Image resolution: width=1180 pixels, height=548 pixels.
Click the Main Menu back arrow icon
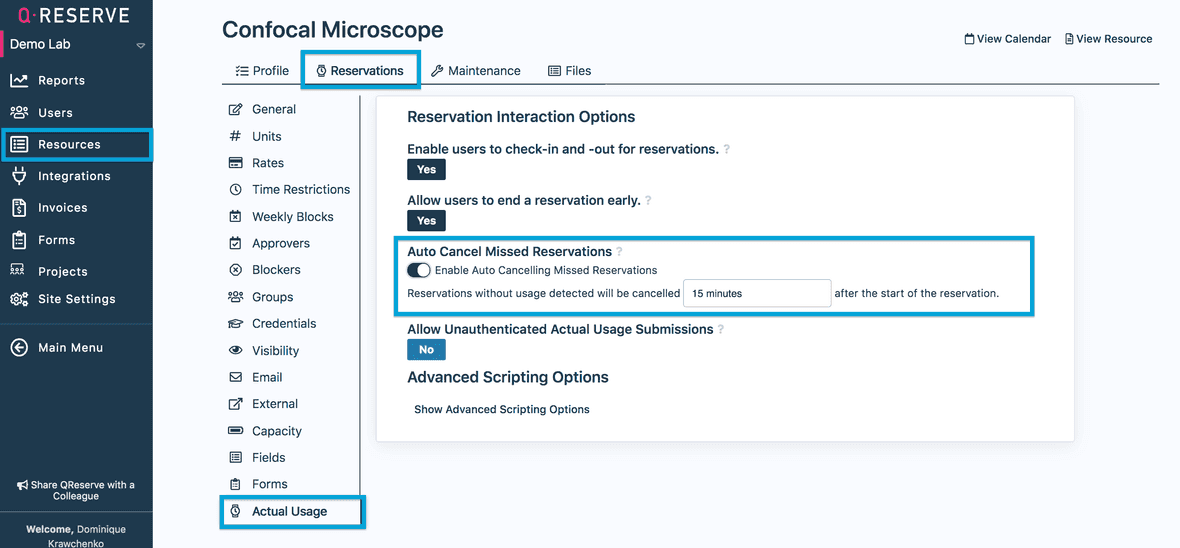(19, 347)
